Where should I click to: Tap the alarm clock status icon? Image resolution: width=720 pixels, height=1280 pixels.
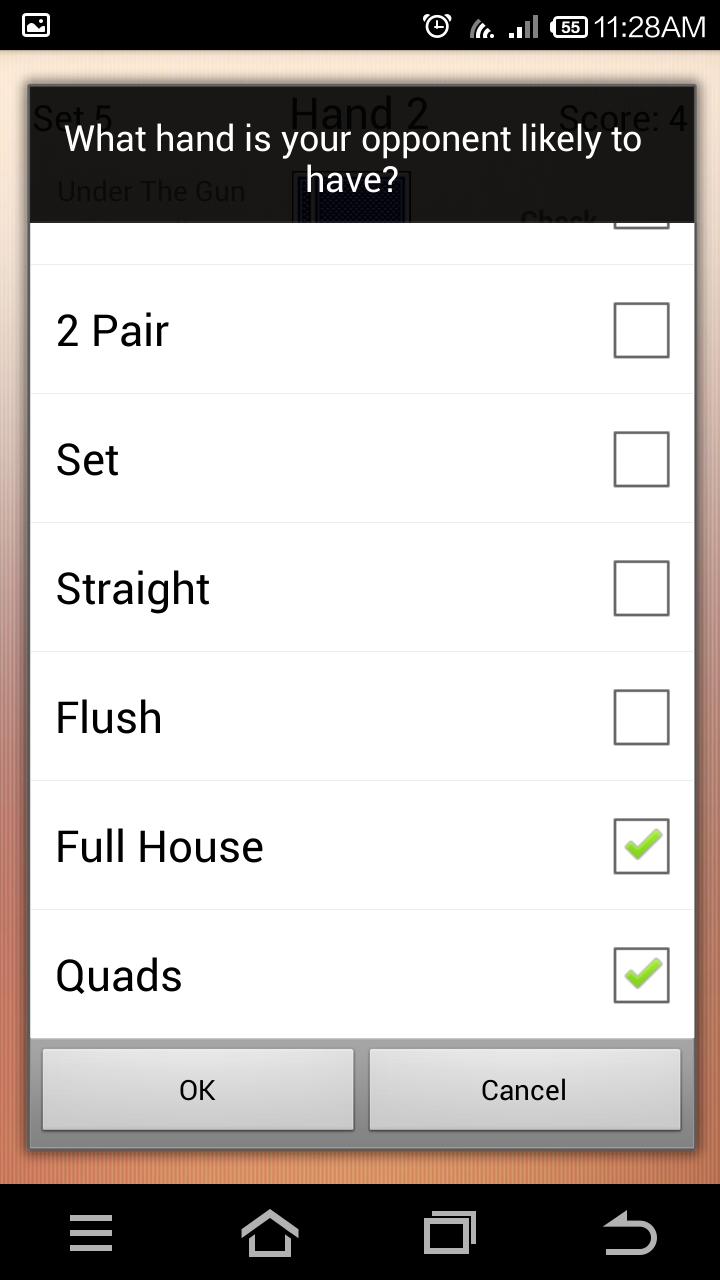[x=437, y=26]
